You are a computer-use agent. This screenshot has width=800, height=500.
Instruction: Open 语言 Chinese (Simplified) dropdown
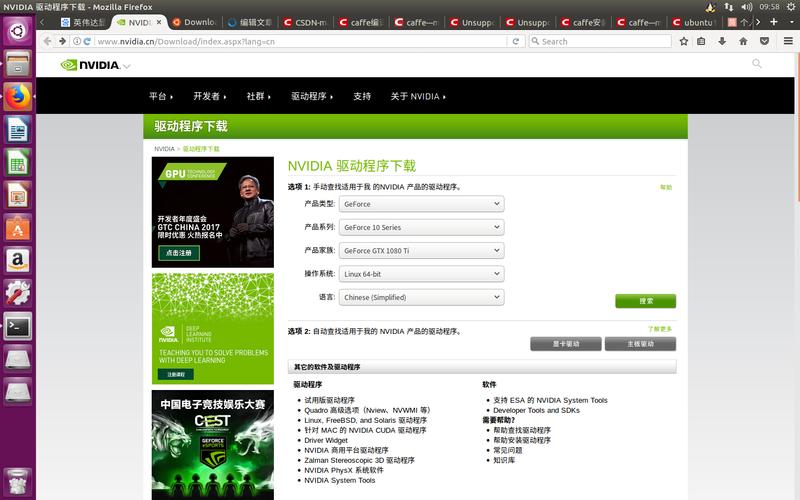(x=421, y=297)
